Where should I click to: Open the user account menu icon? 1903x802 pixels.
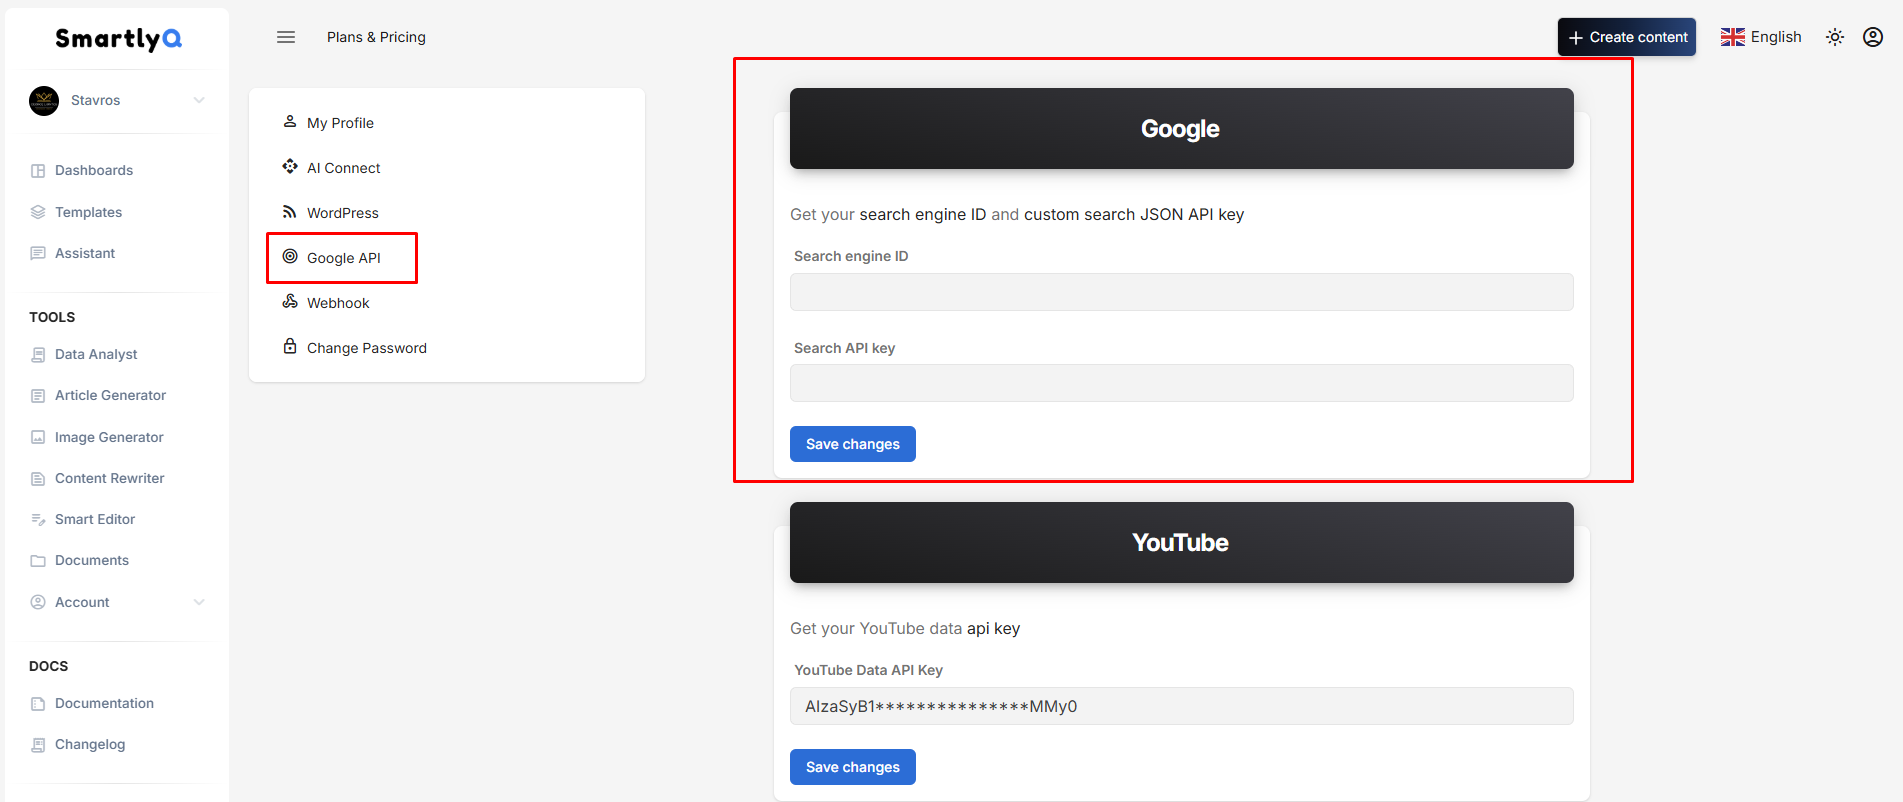[1873, 37]
